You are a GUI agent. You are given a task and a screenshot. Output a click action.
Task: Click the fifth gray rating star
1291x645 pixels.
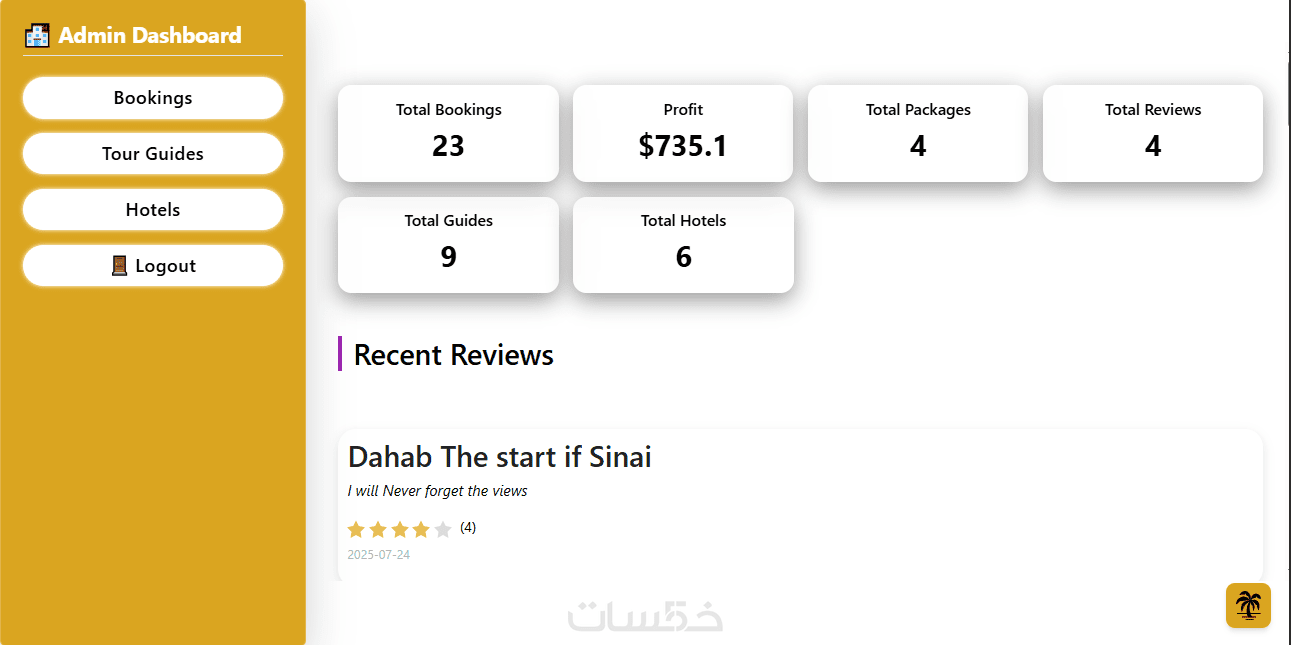click(x=443, y=529)
